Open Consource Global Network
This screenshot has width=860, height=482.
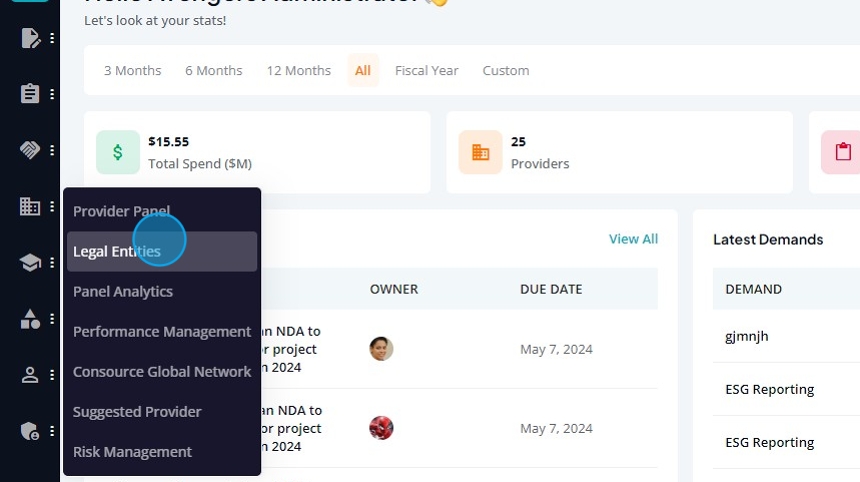click(162, 371)
